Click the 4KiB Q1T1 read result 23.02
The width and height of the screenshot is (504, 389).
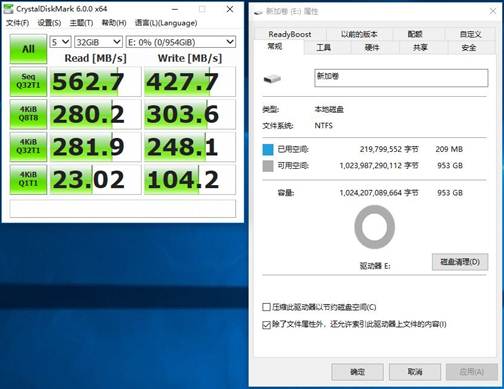pos(96,179)
